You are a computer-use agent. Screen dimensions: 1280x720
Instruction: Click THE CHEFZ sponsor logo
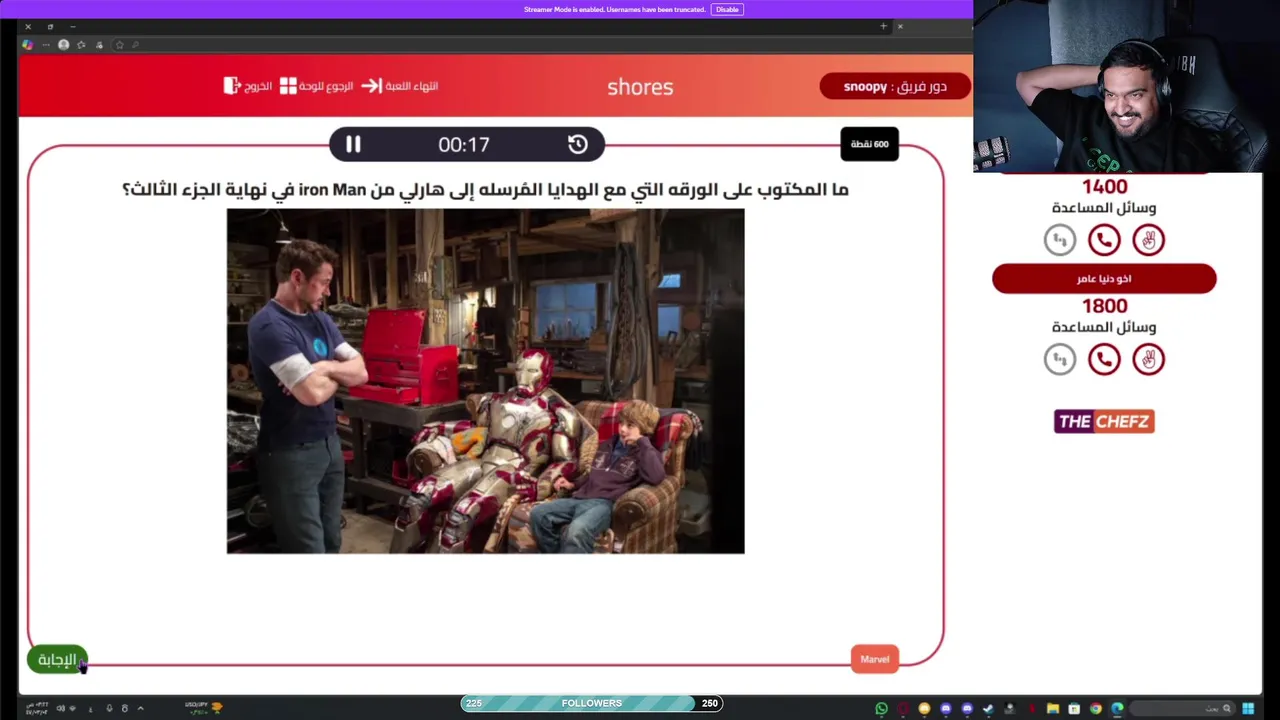pos(1104,421)
